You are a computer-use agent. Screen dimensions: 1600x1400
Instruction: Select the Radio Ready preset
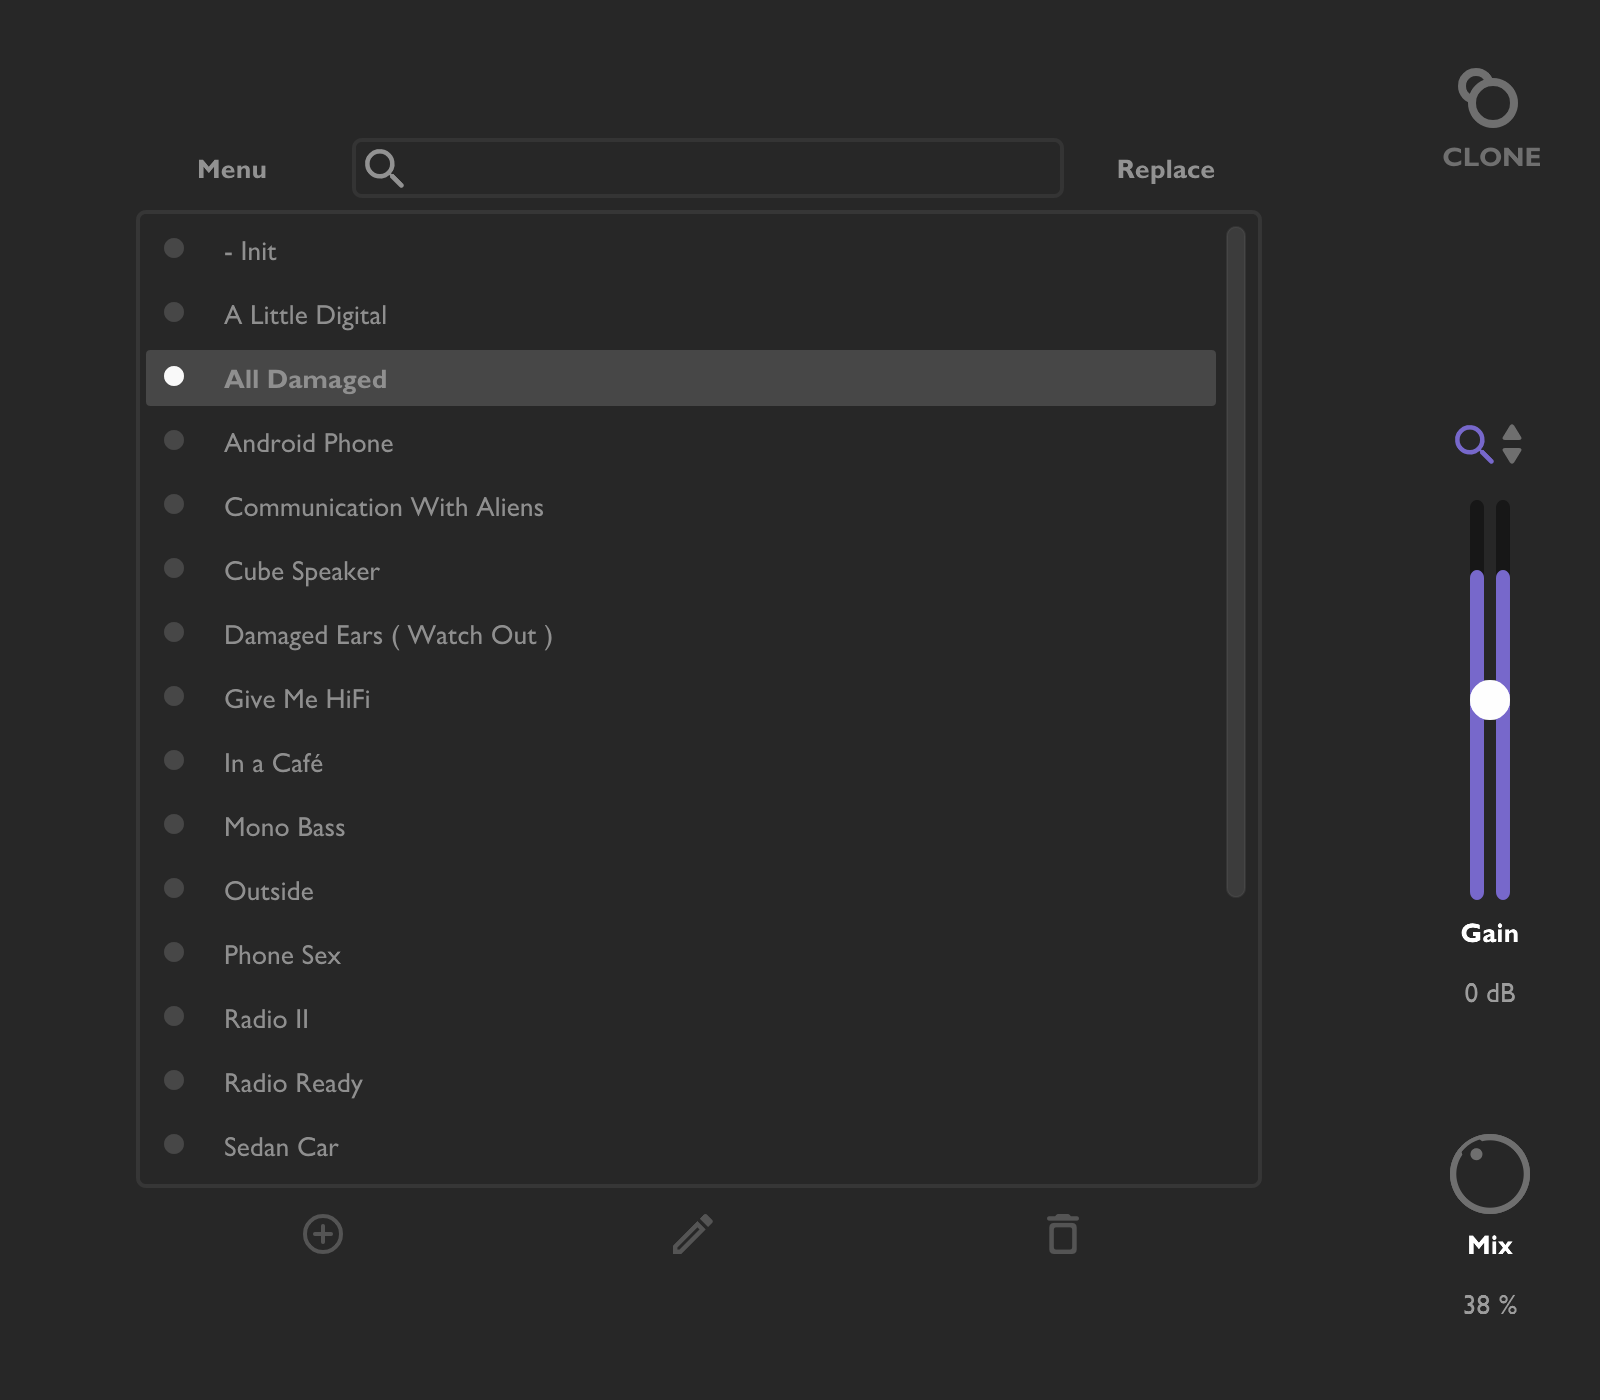coord(293,1083)
